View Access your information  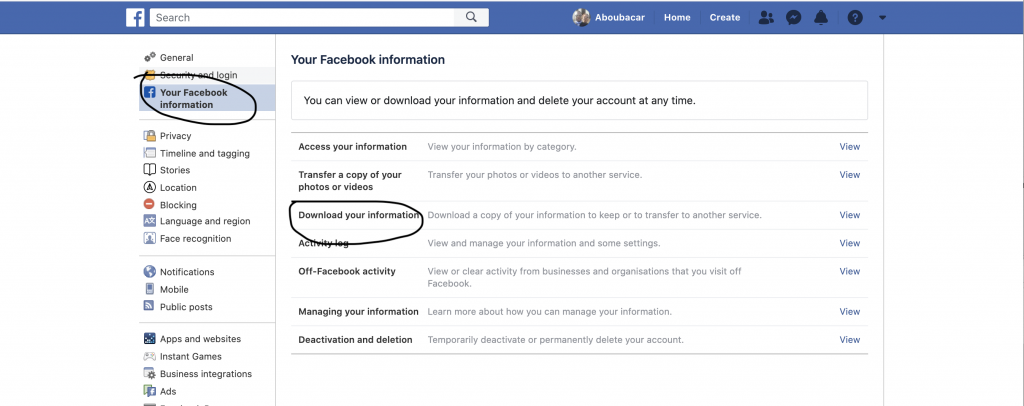point(850,147)
